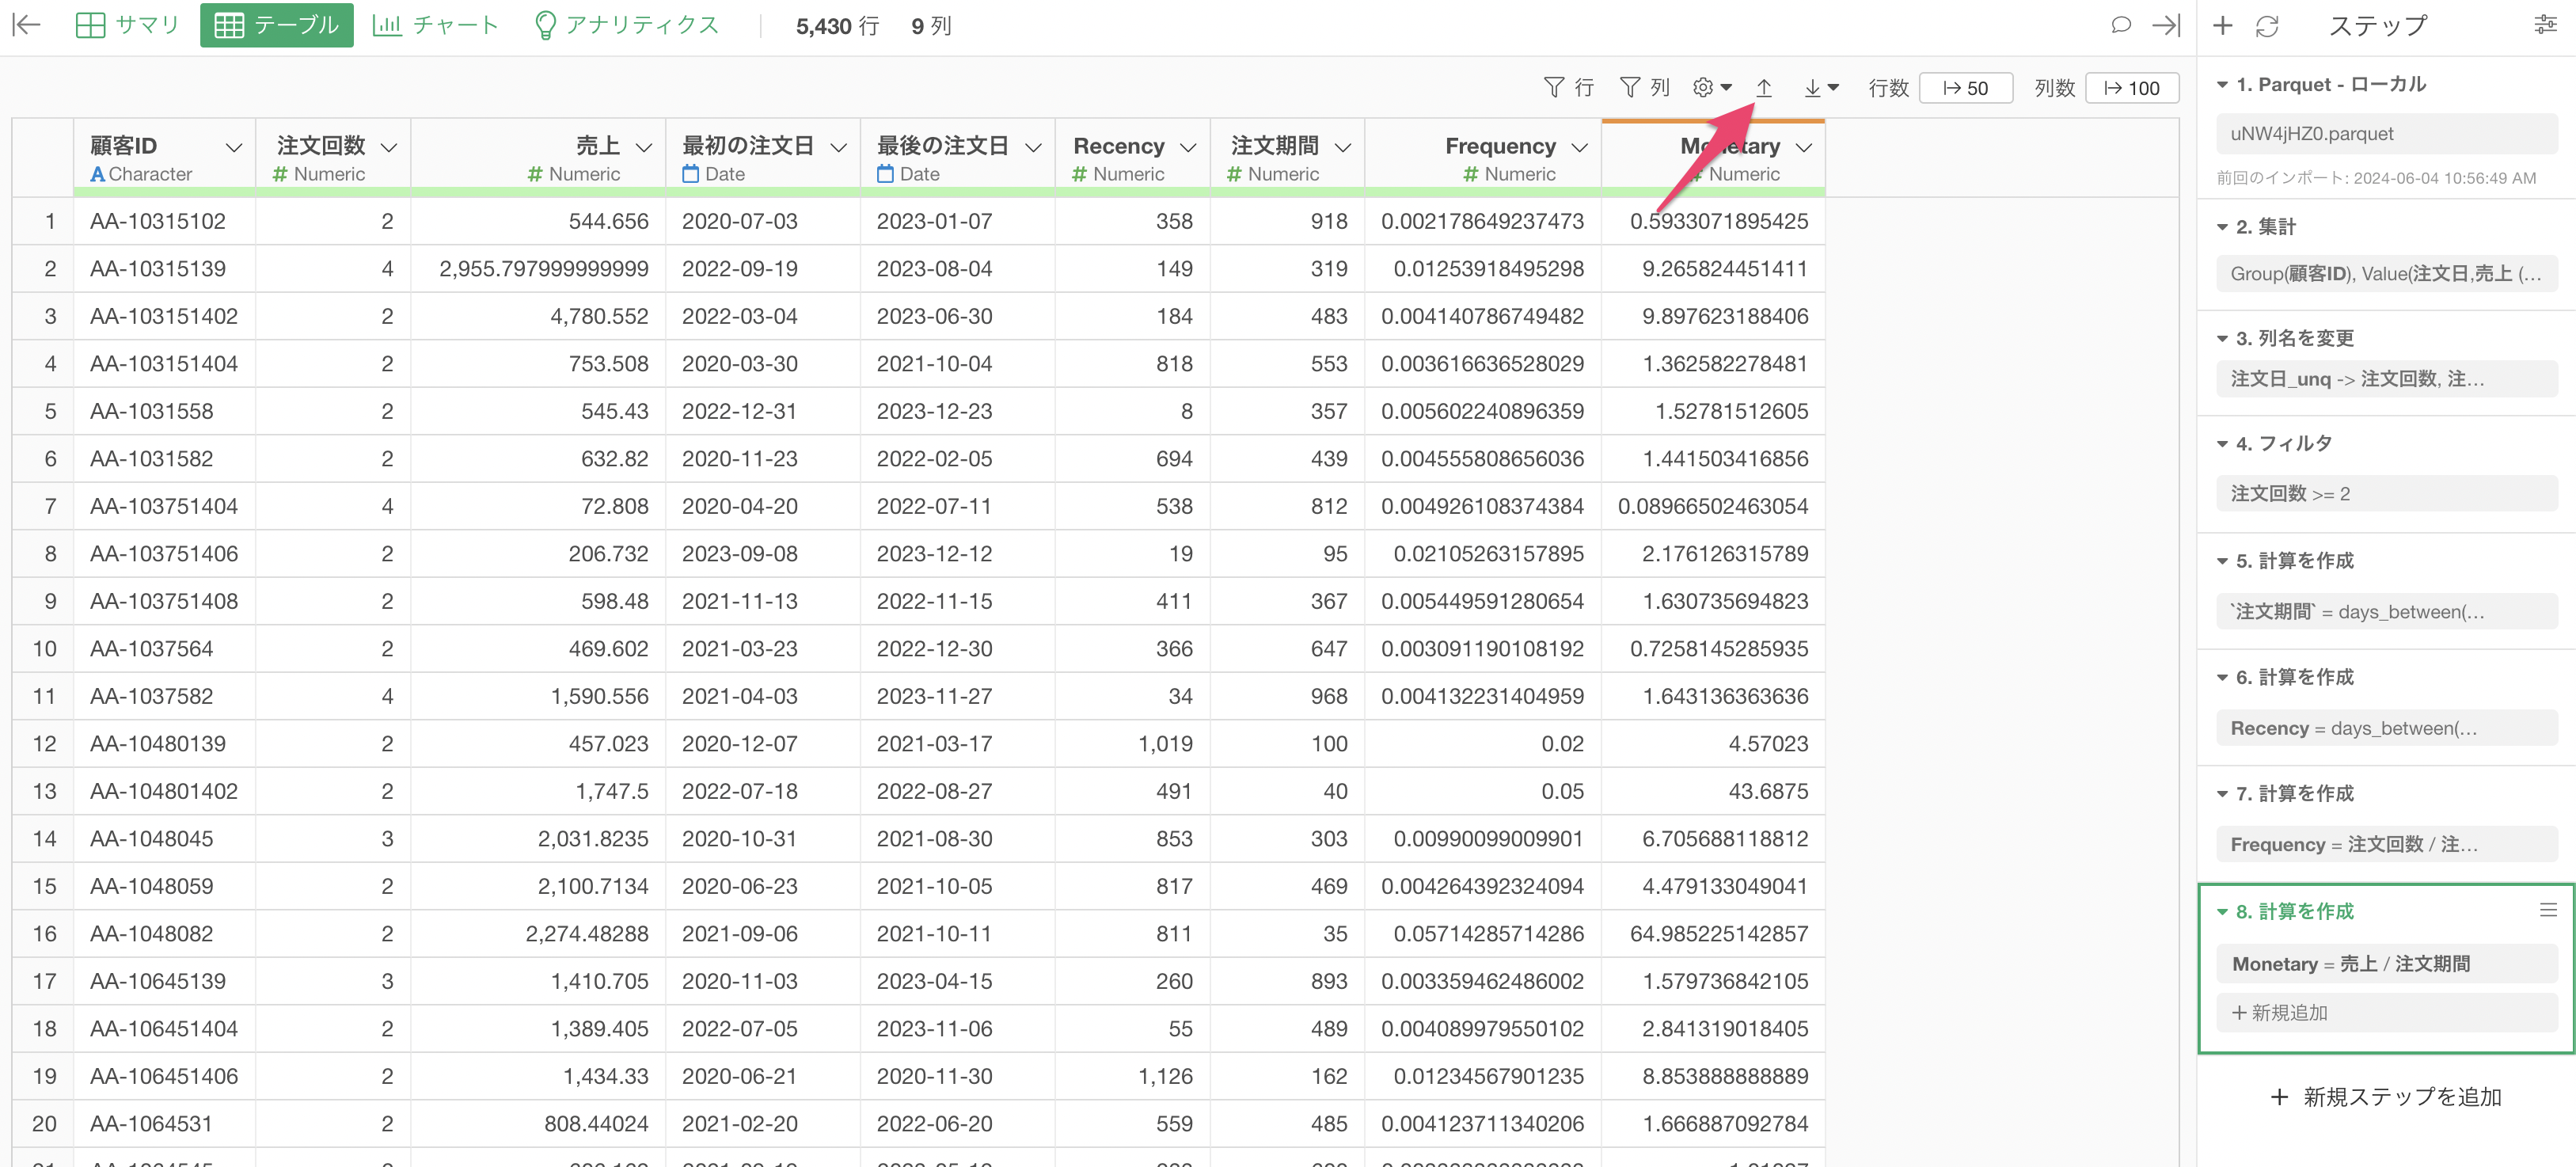Image resolution: width=2576 pixels, height=1167 pixels.
Task: Open step panel settings sliders icon
Action: click(x=2545, y=25)
